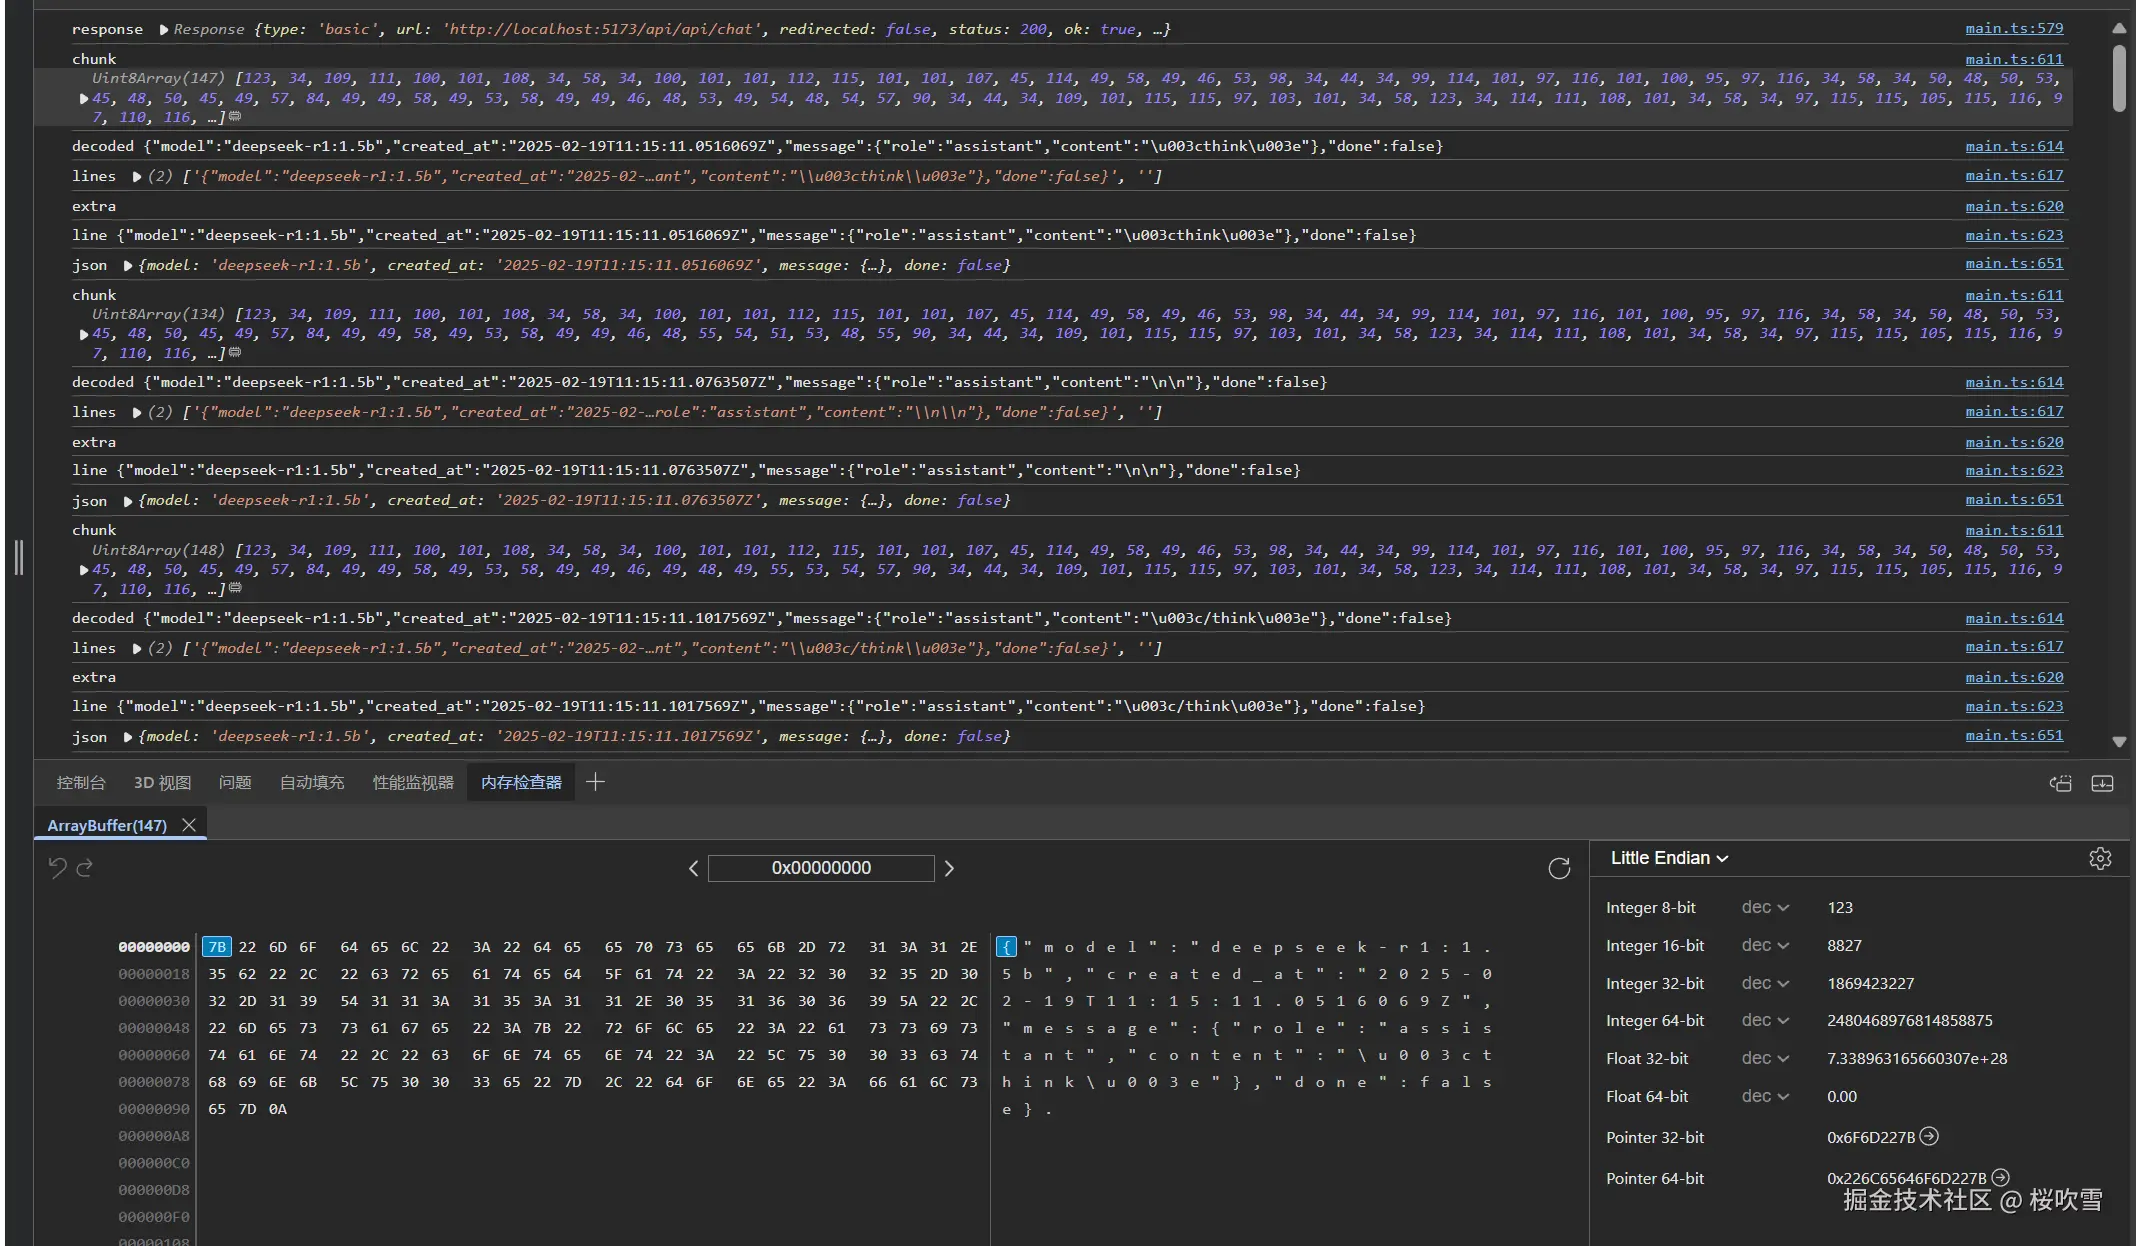The height and width of the screenshot is (1246, 2136).
Task: Open the Little Endian dropdown
Action: 1668,858
